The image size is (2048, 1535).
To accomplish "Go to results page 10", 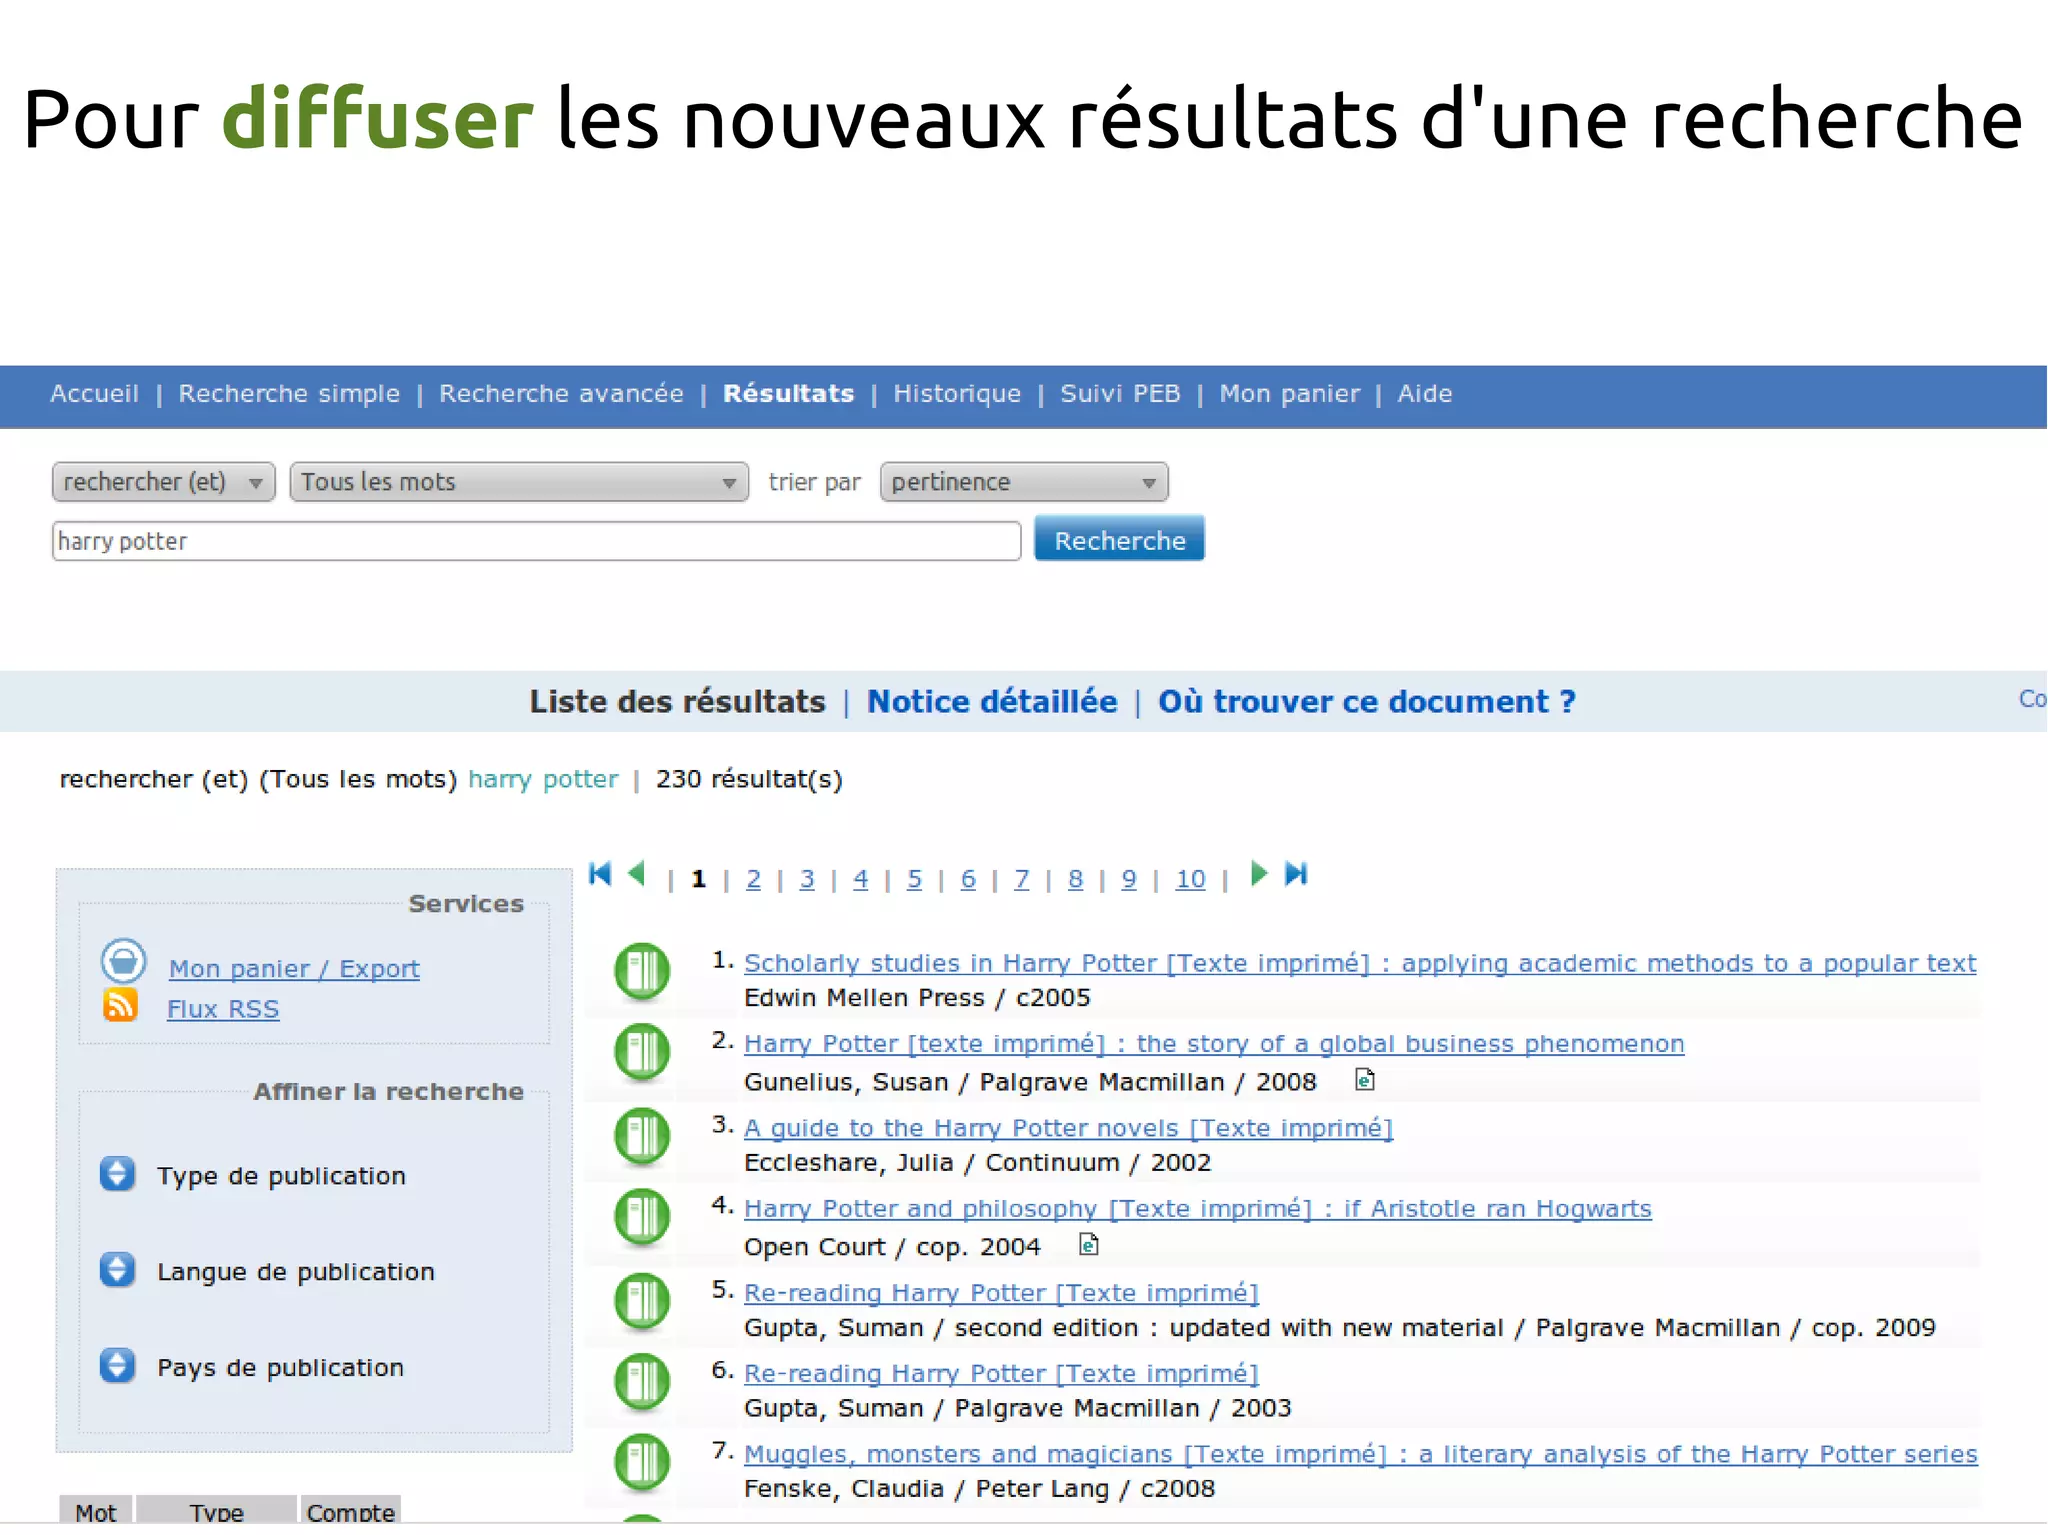I will pyautogui.click(x=1190, y=879).
